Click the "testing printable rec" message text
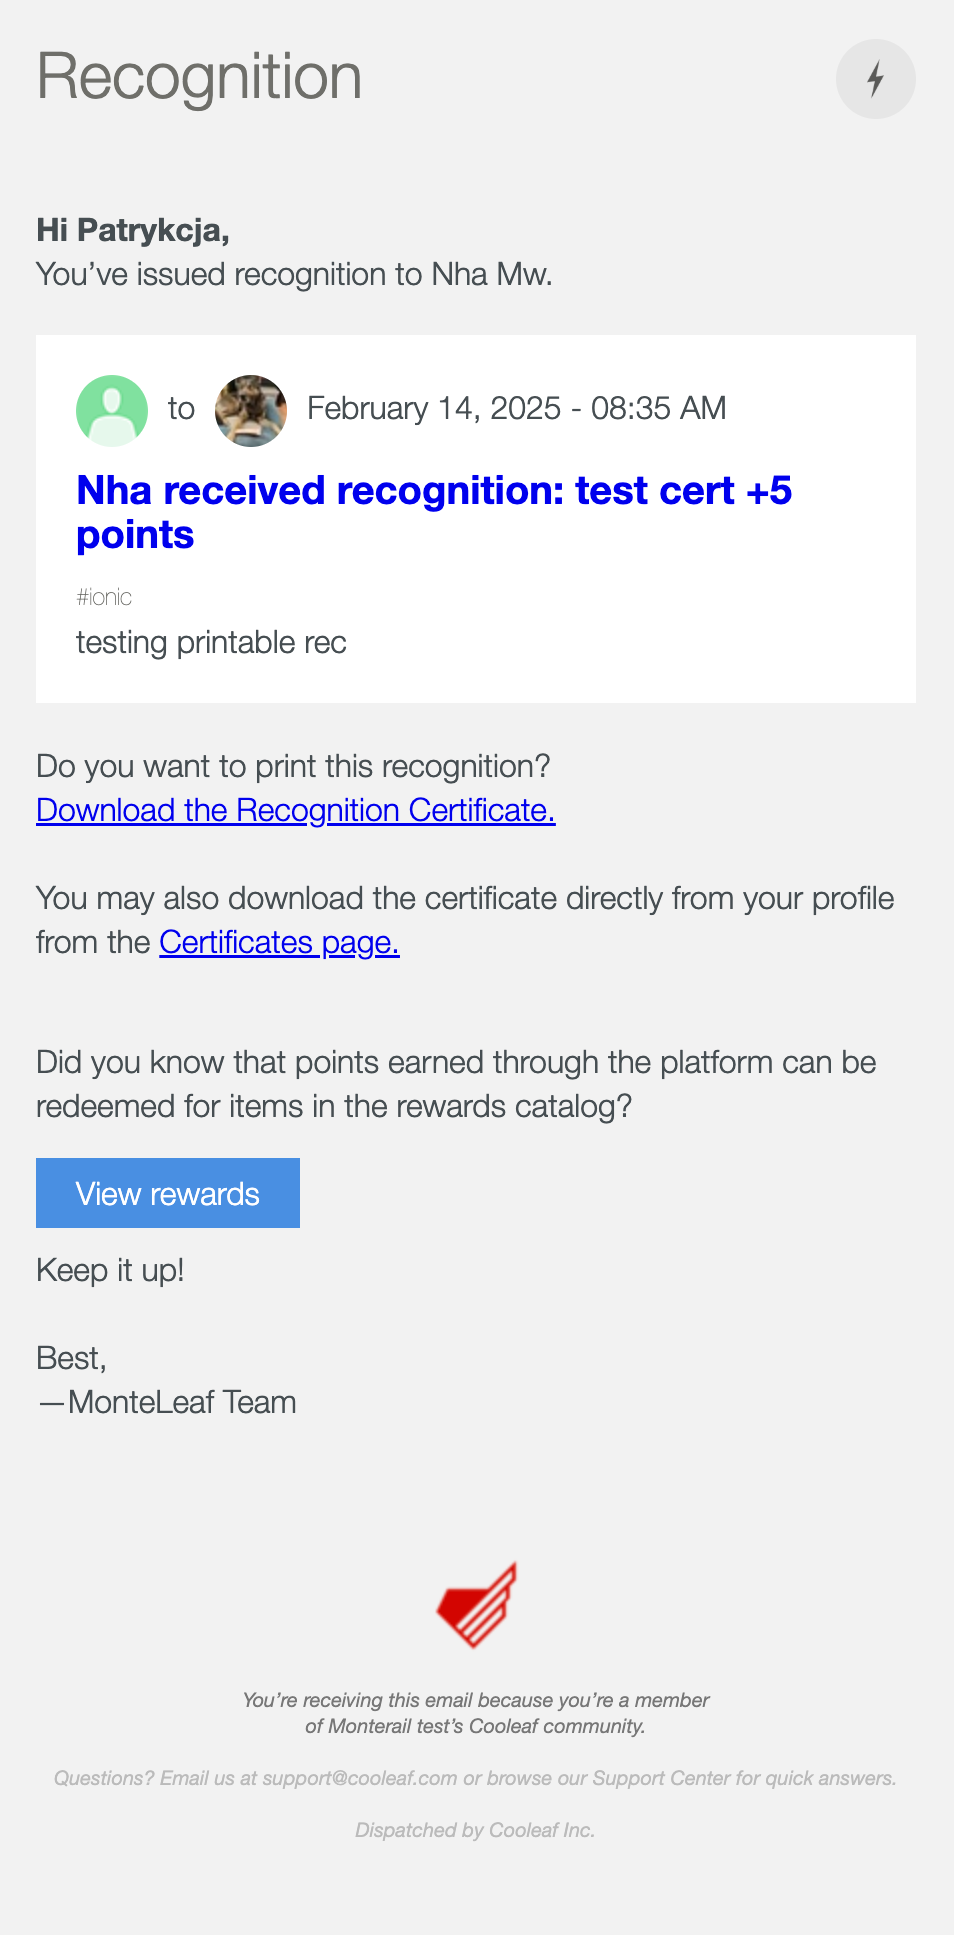This screenshot has width=954, height=1940. coord(211,642)
